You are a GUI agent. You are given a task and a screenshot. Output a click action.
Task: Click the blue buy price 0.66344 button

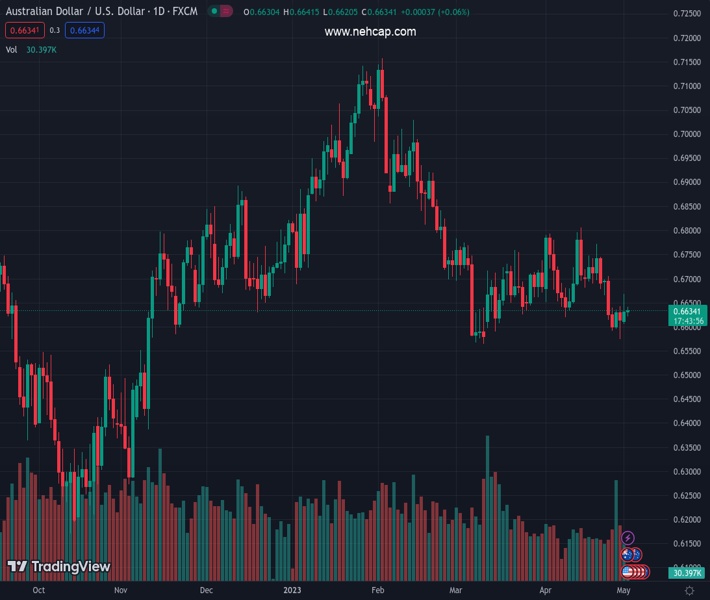click(x=85, y=30)
